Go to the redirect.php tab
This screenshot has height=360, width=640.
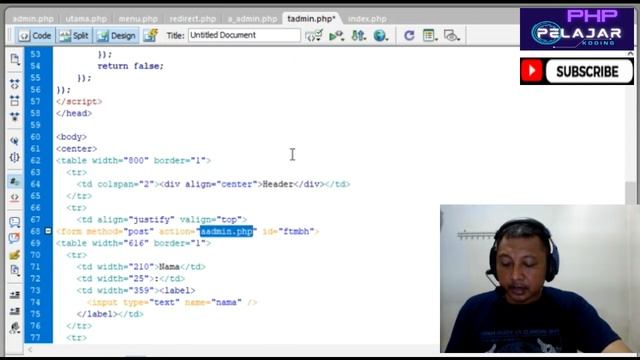coord(192,19)
